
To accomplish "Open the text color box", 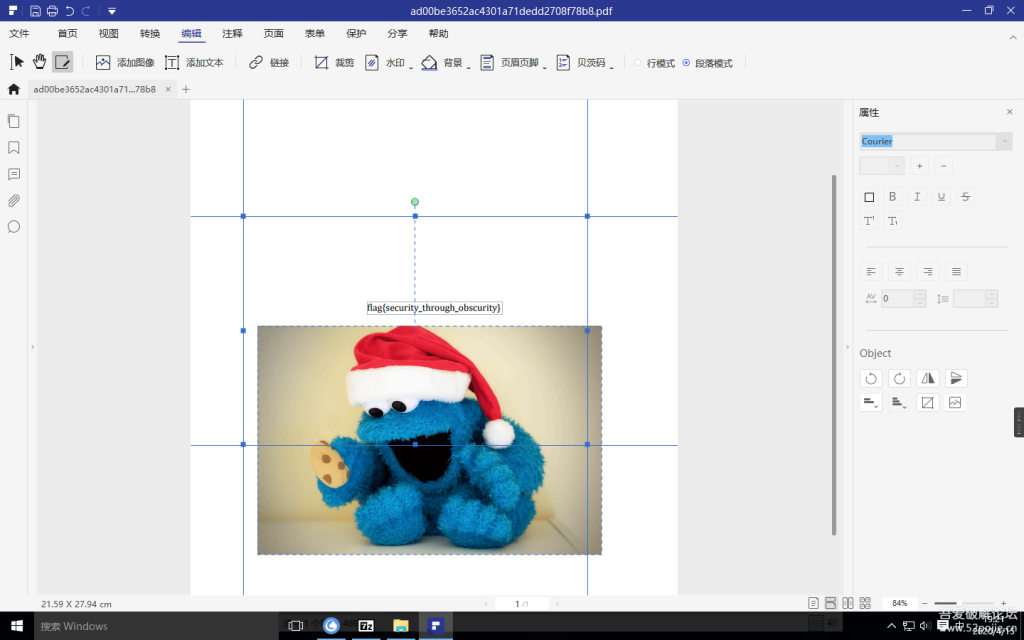I will point(869,197).
